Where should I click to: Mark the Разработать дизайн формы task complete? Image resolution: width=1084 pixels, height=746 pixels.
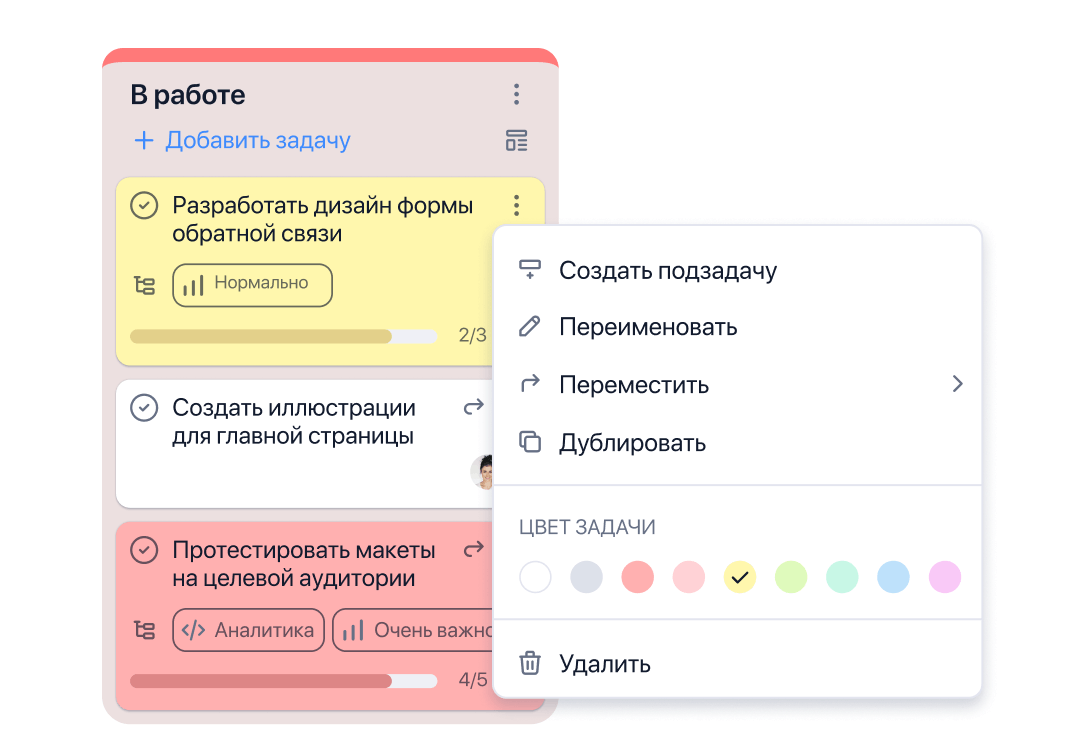143,205
